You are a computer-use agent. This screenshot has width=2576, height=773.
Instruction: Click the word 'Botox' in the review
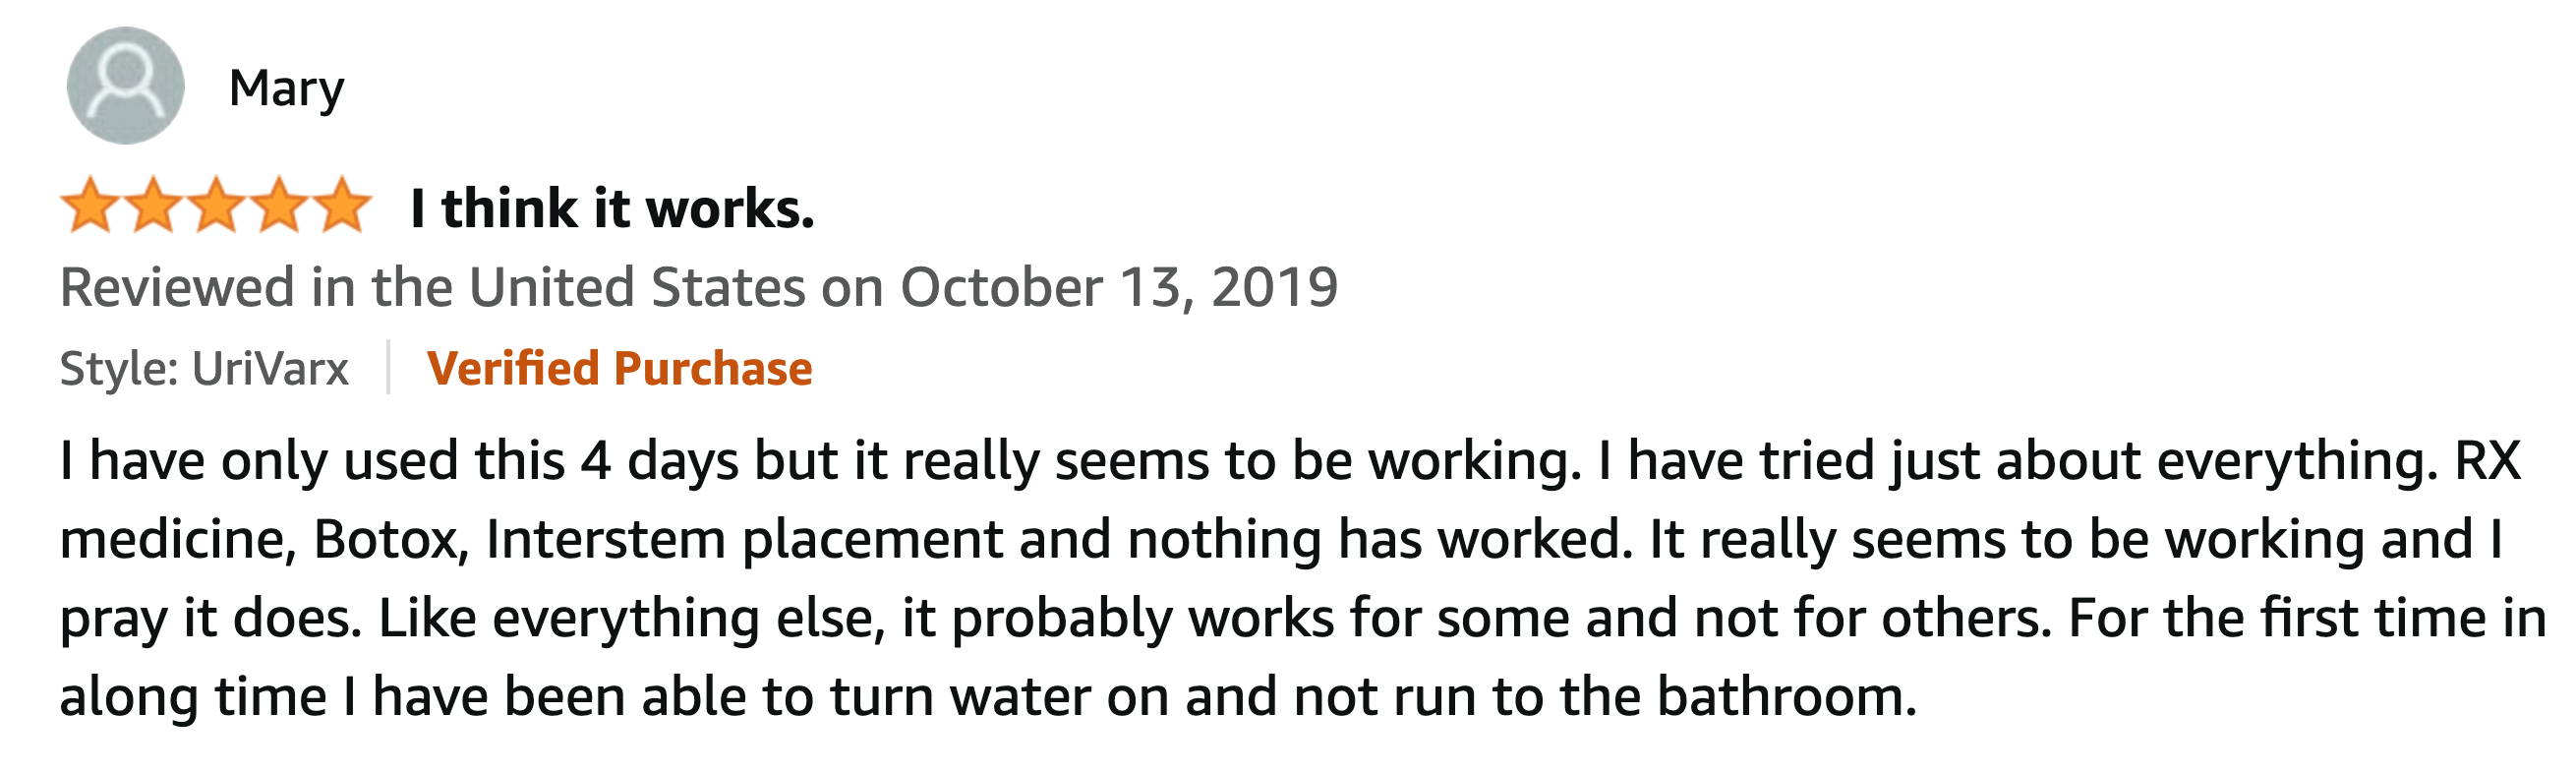[391, 539]
